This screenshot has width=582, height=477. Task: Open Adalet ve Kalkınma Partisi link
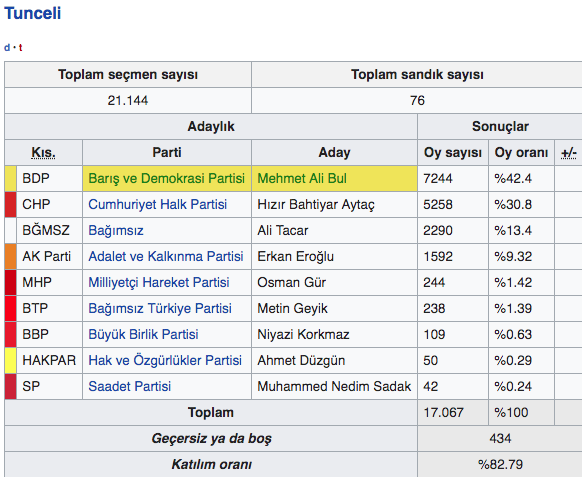166,257
